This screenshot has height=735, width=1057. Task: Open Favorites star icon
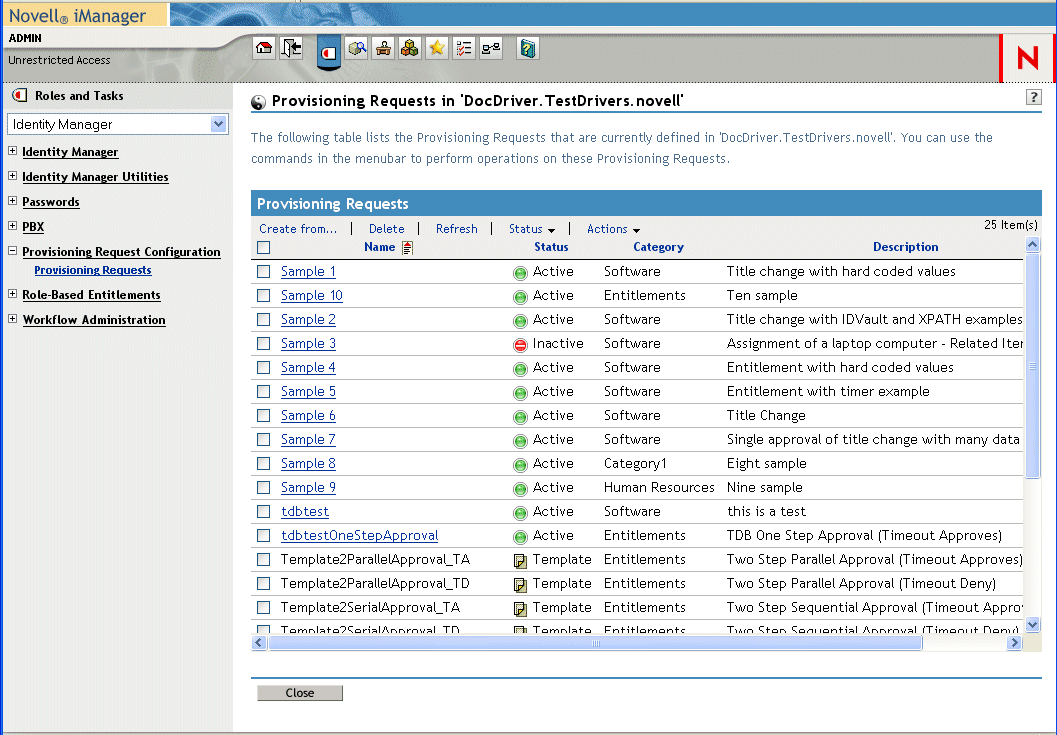coord(437,48)
